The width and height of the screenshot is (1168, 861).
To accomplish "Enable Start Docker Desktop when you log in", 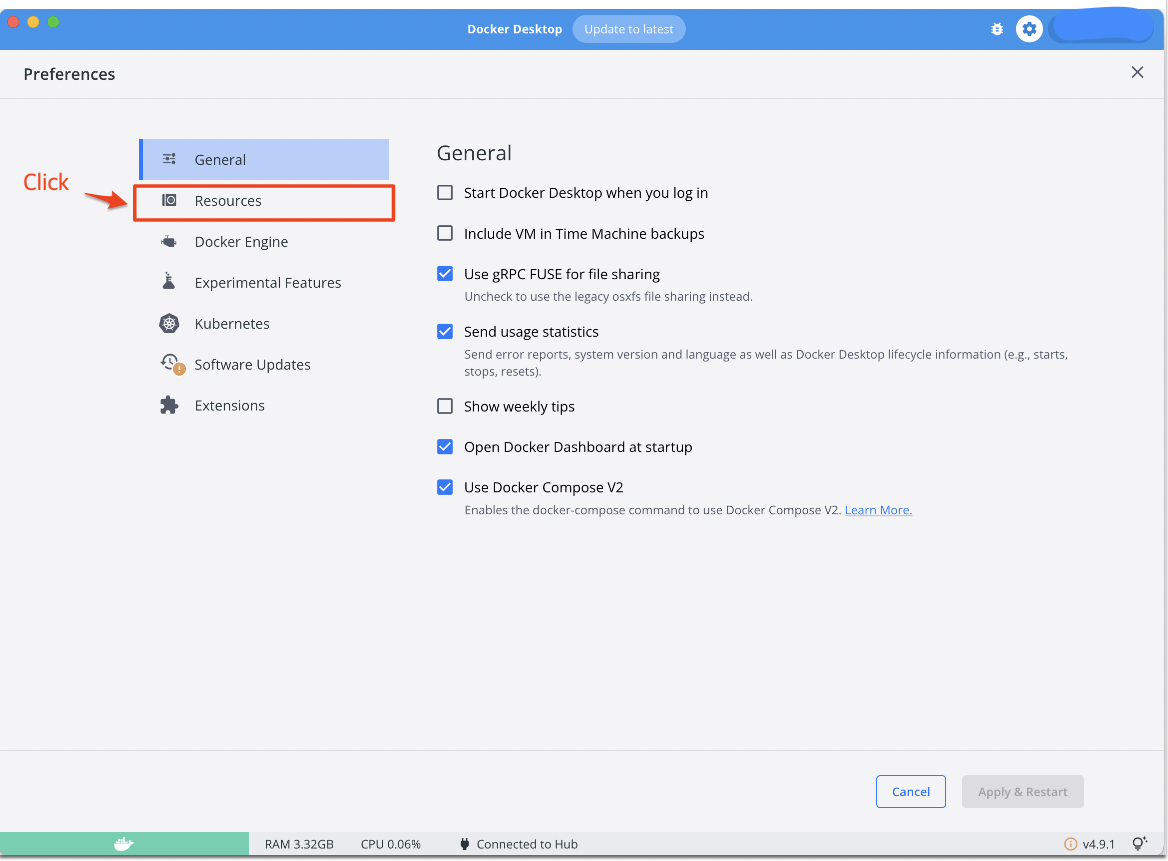I will click(445, 193).
